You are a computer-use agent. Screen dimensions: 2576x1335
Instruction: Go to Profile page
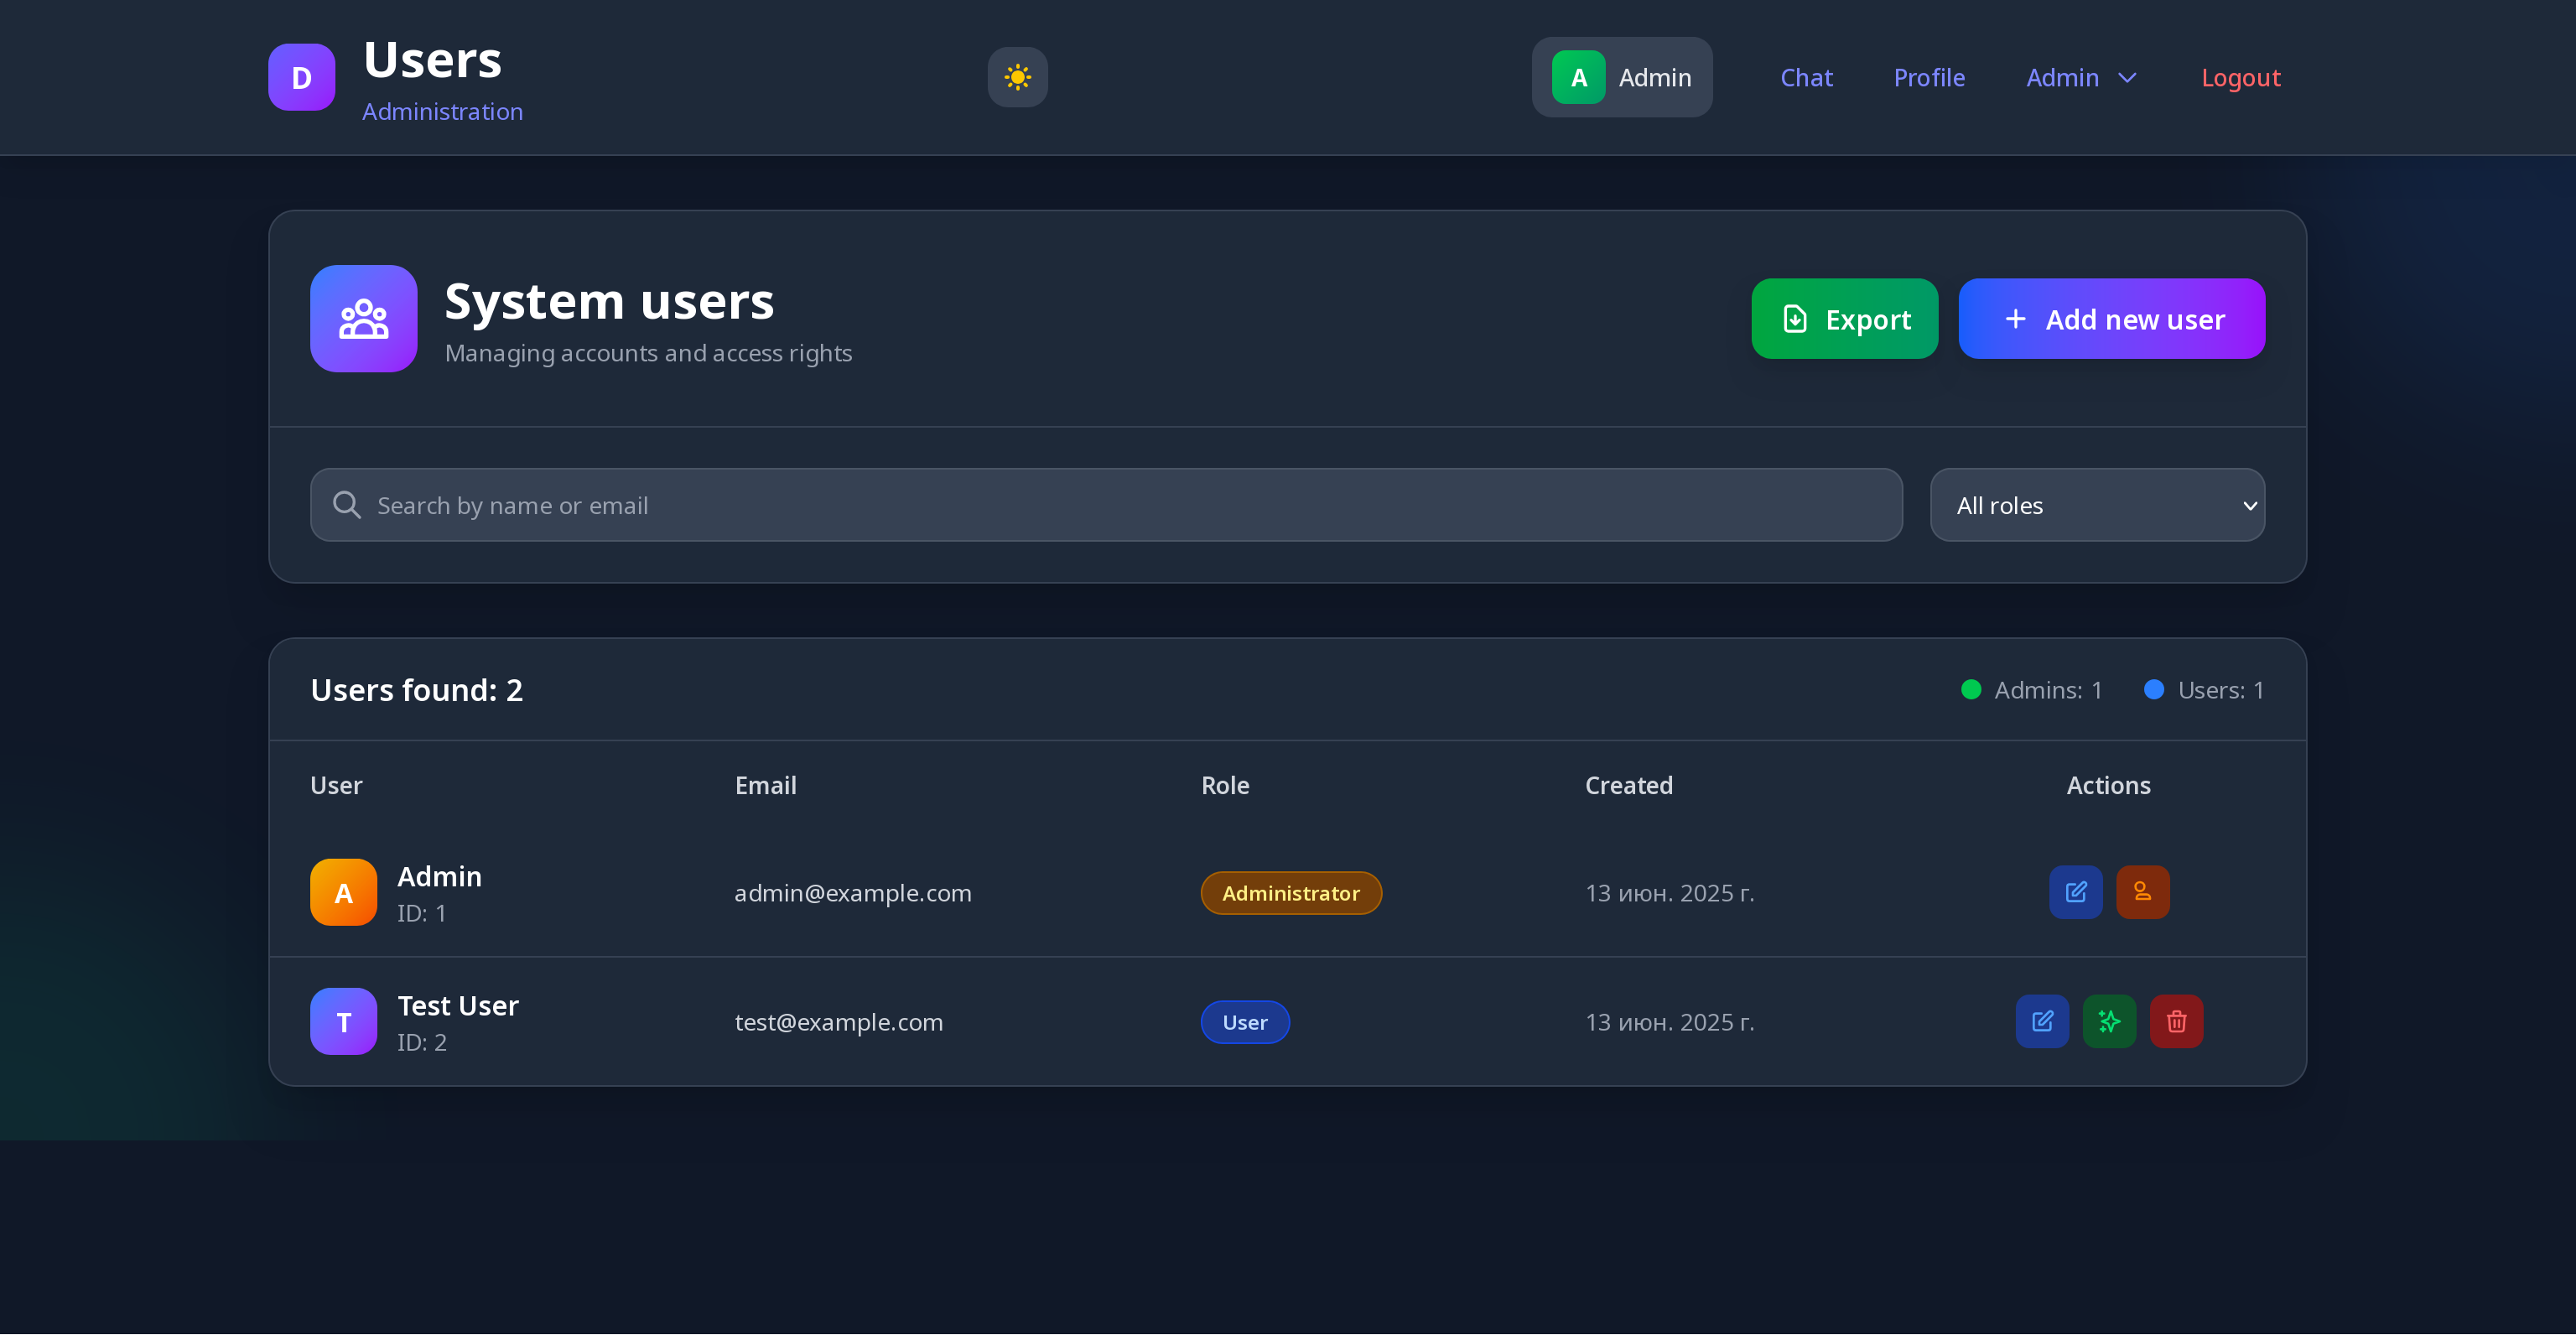coord(1929,77)
